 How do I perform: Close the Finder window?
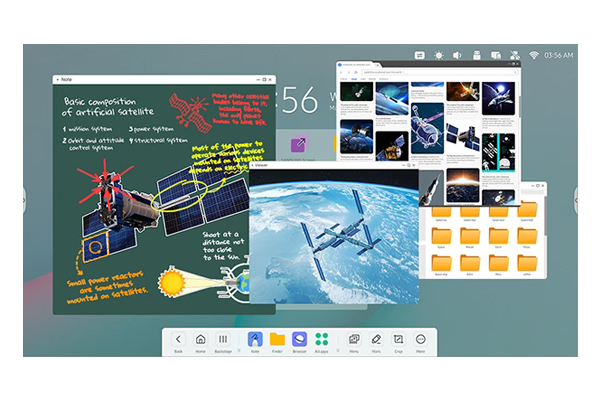click(543, 186)
